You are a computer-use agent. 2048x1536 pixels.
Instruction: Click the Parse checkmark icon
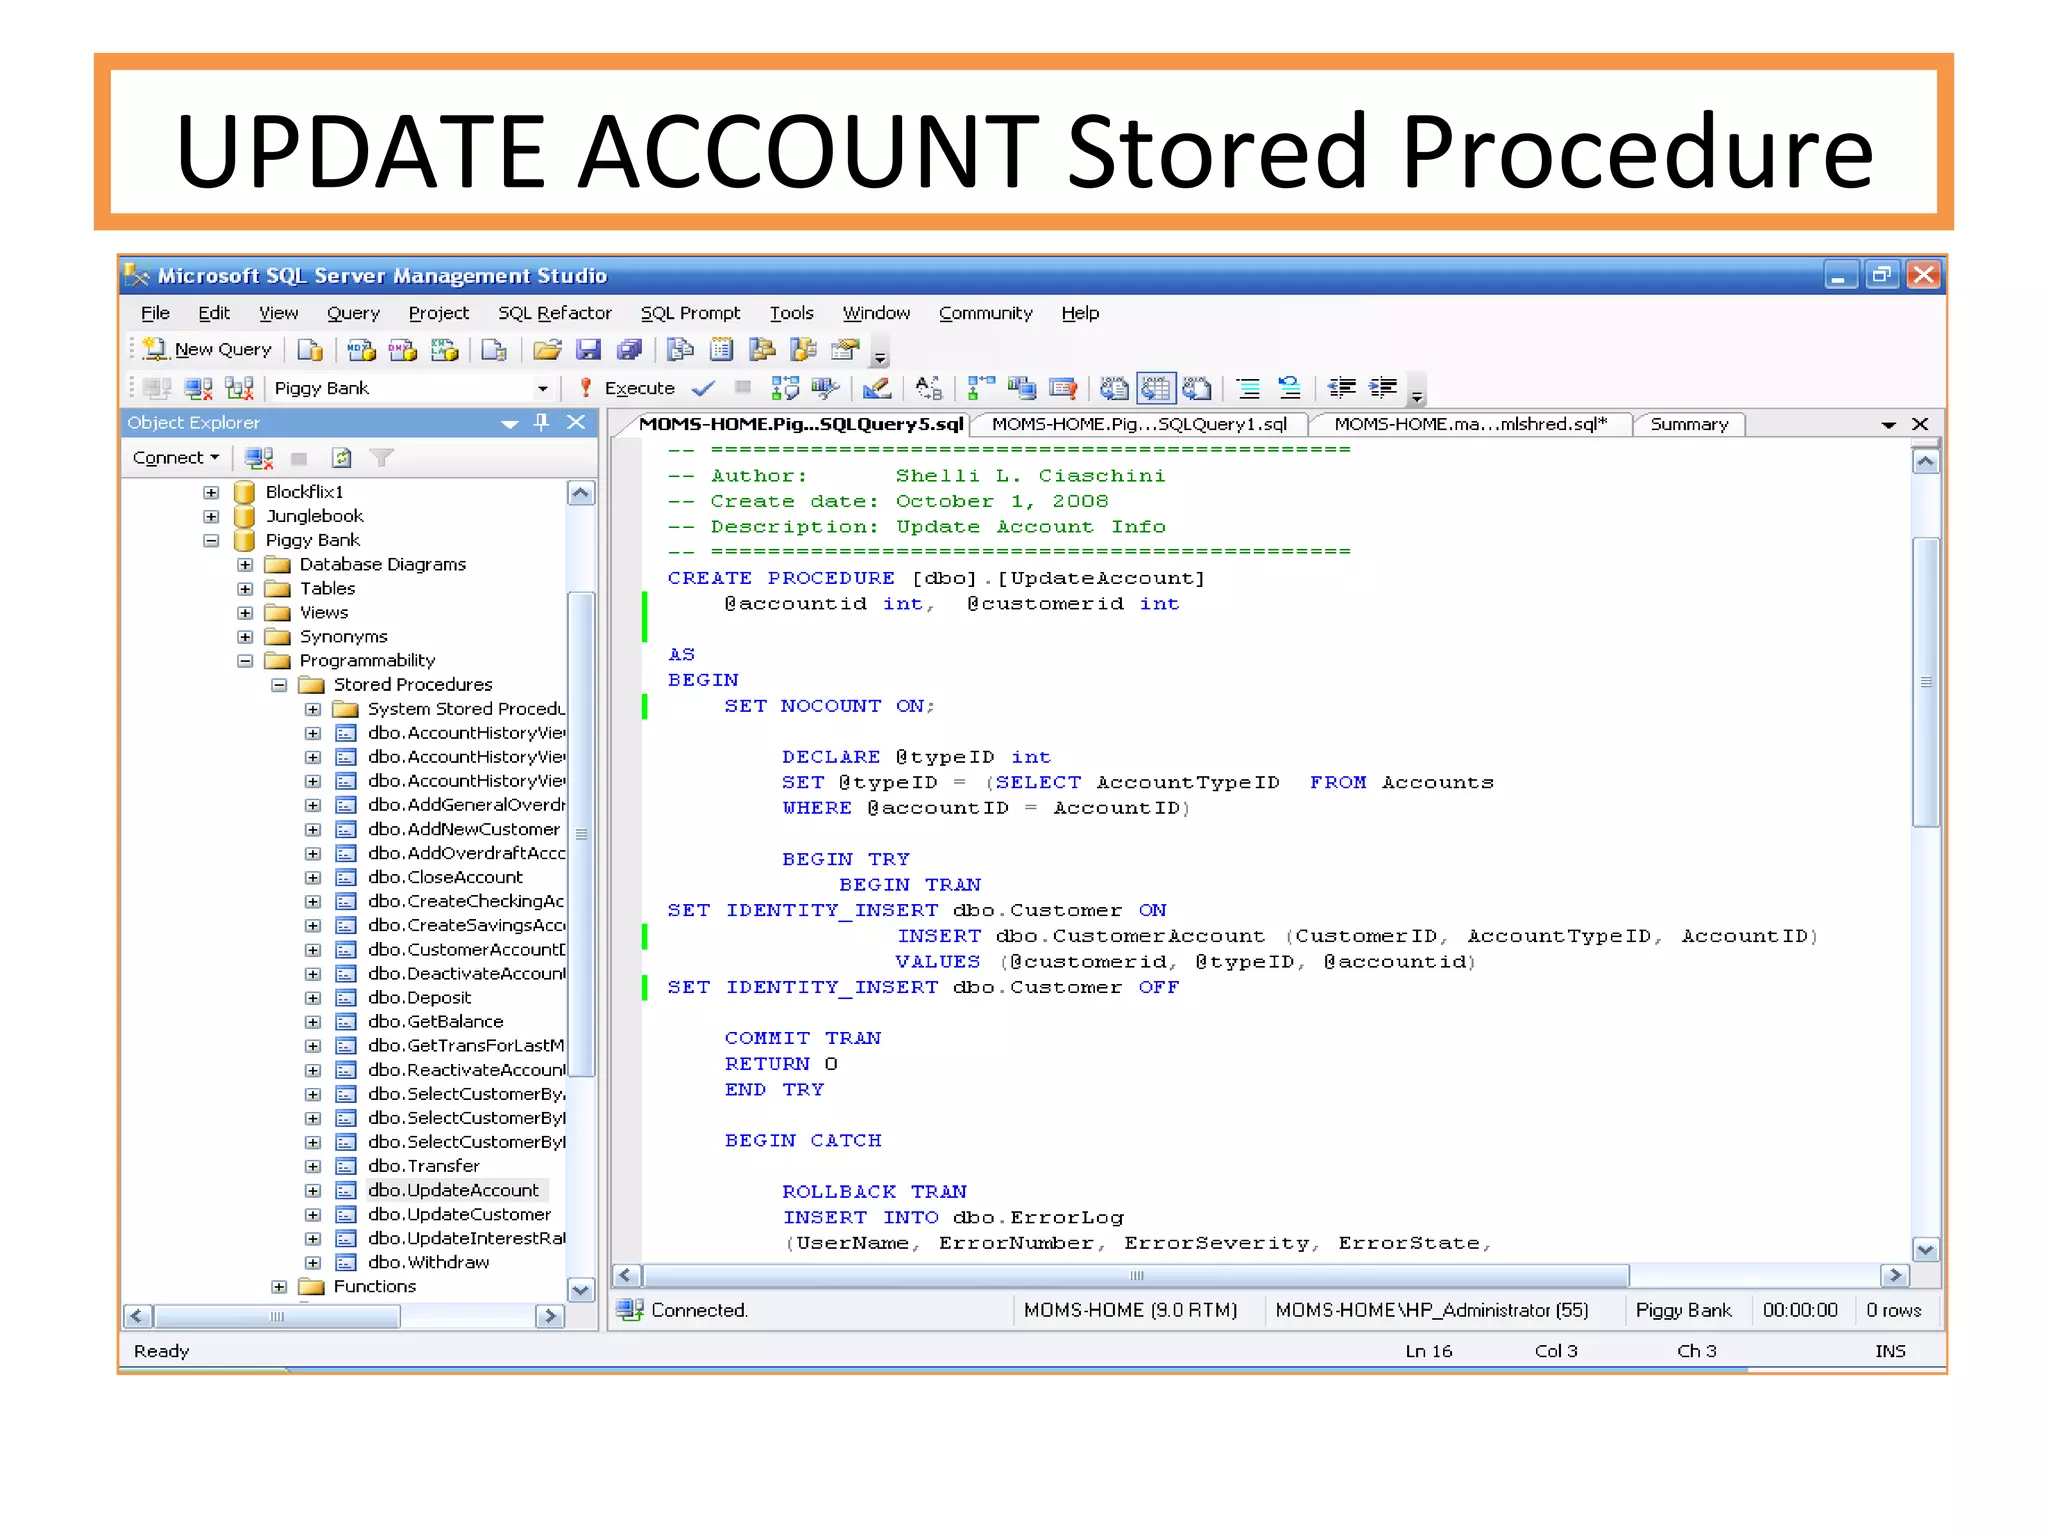click(x=704, y=388)
